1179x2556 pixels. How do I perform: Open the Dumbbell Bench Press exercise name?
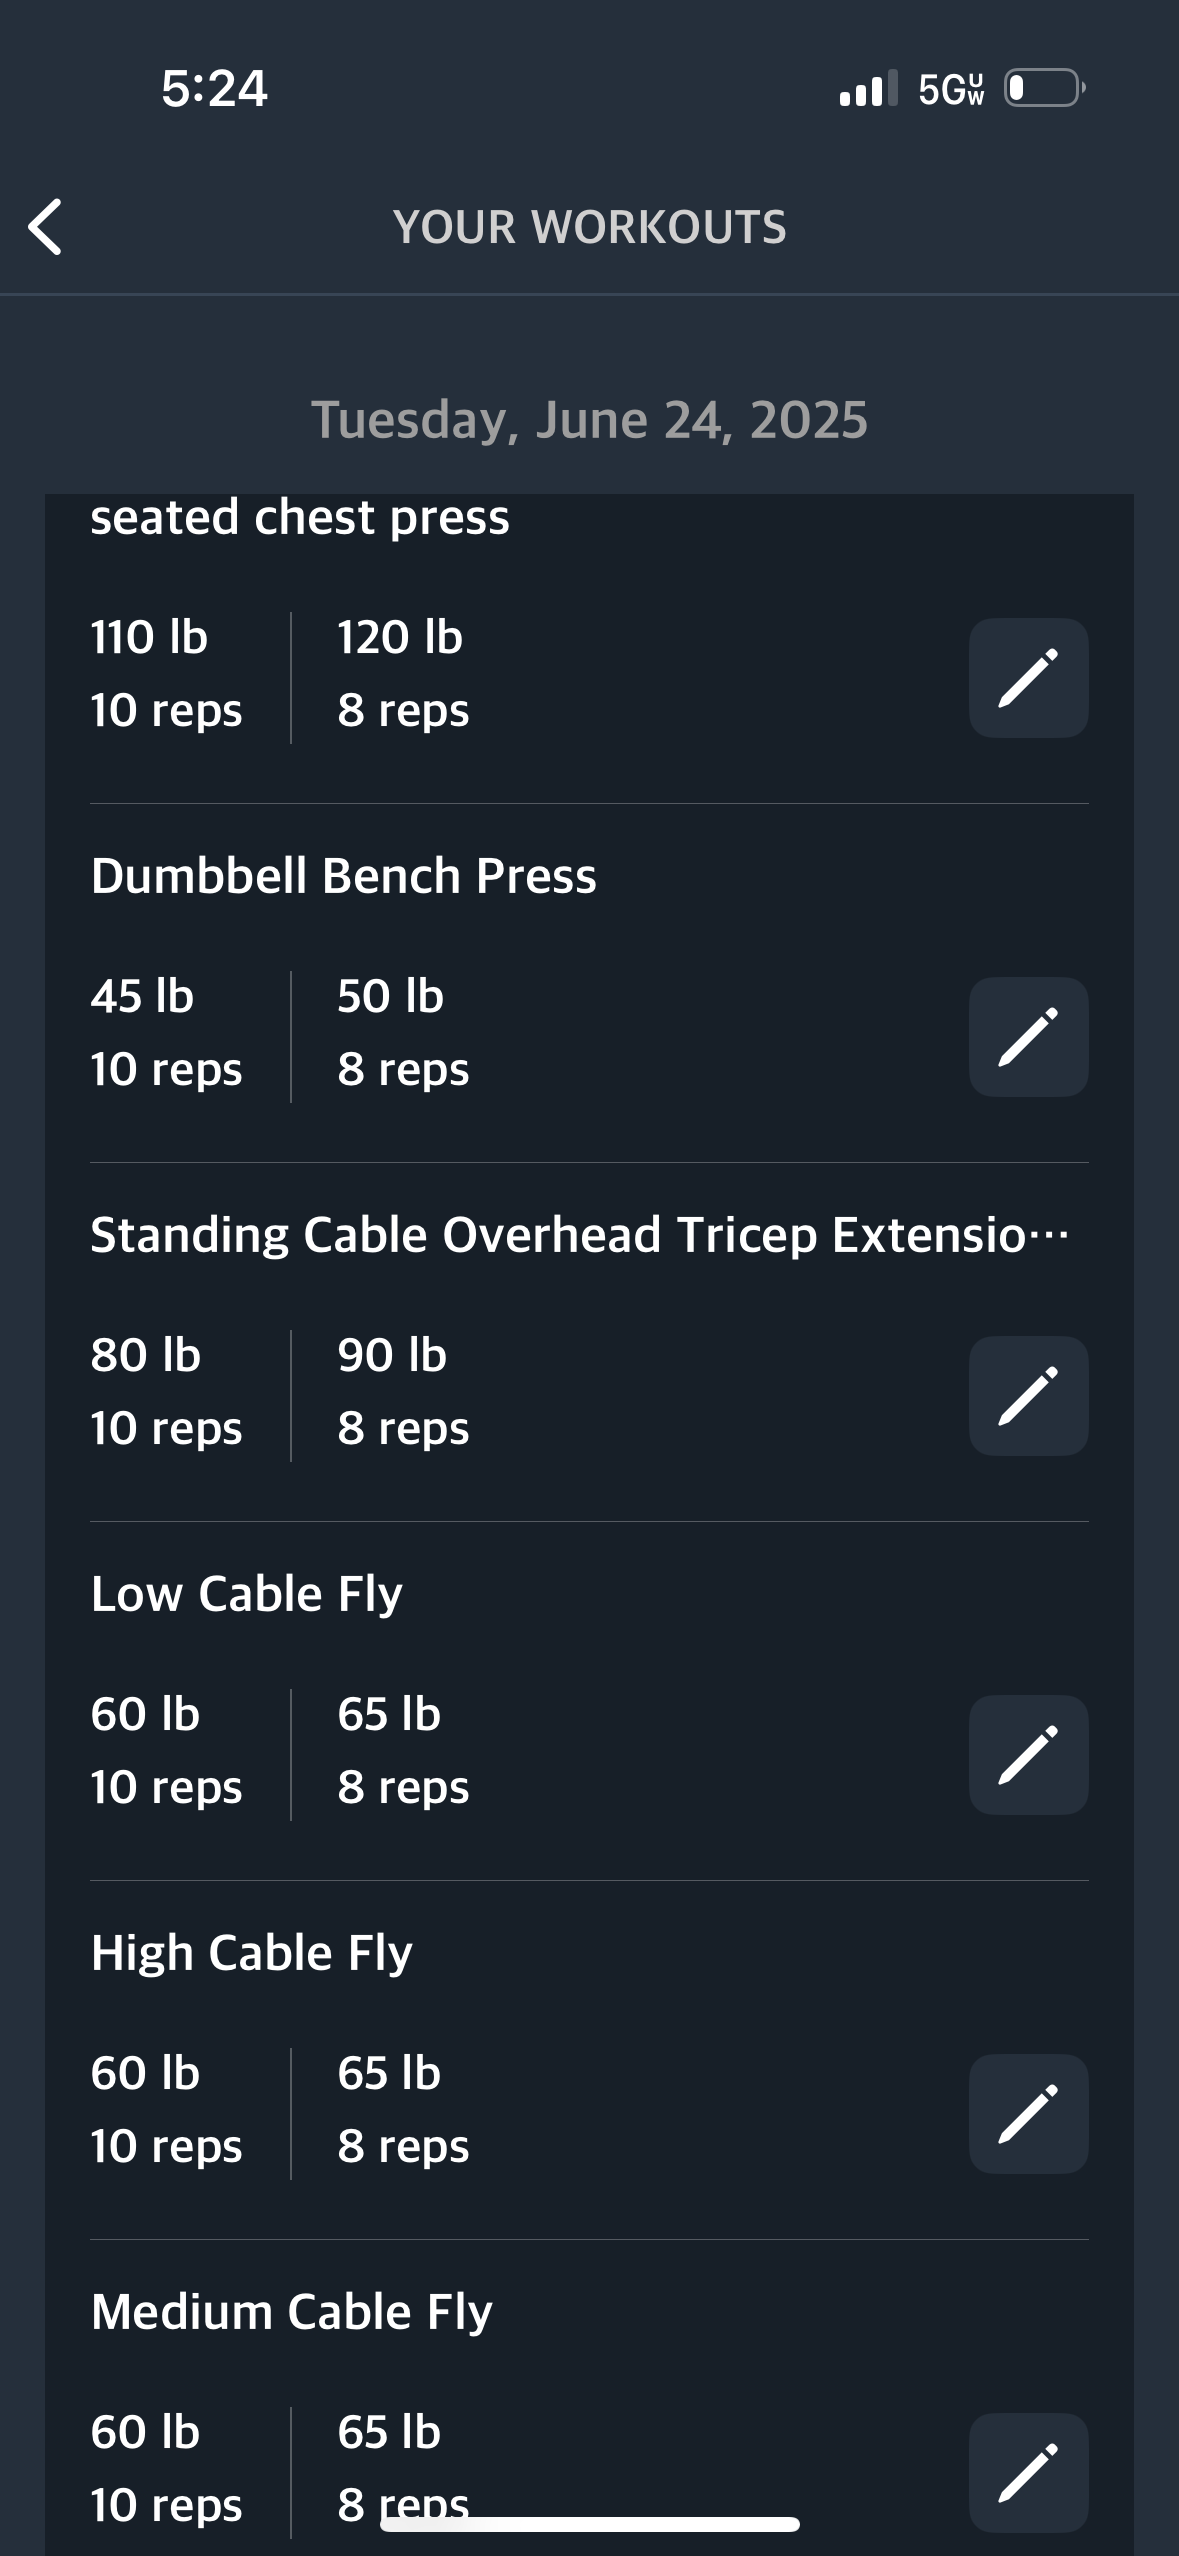click(x=343, y=876)
